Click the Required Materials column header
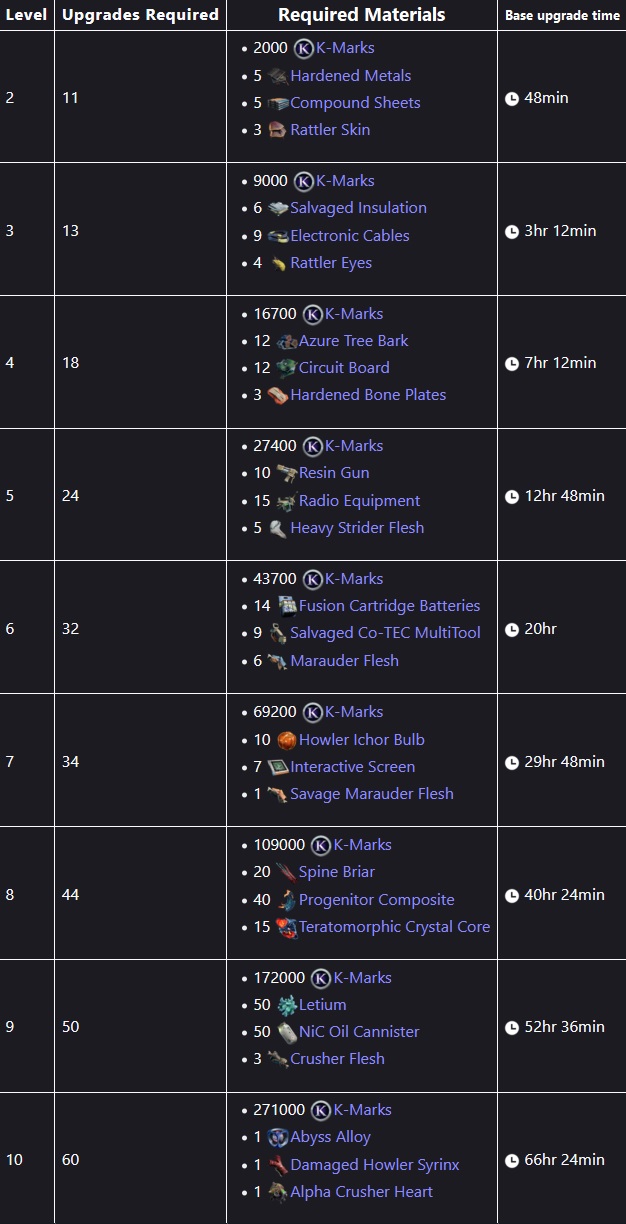Viewport: 626px width, 1224px height. 361,15
